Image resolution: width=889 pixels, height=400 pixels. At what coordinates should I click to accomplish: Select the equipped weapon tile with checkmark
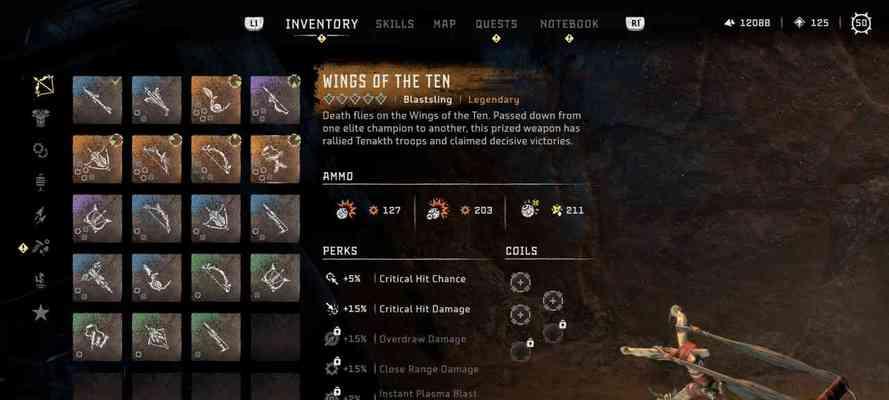[97, 100]
